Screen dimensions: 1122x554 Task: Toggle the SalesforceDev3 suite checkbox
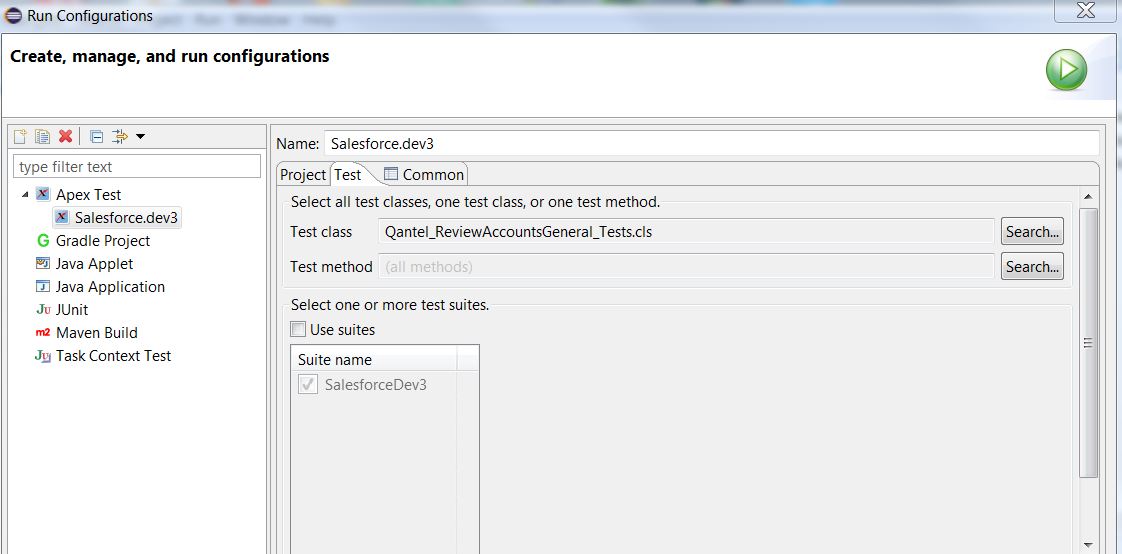(x=308, y=385)
